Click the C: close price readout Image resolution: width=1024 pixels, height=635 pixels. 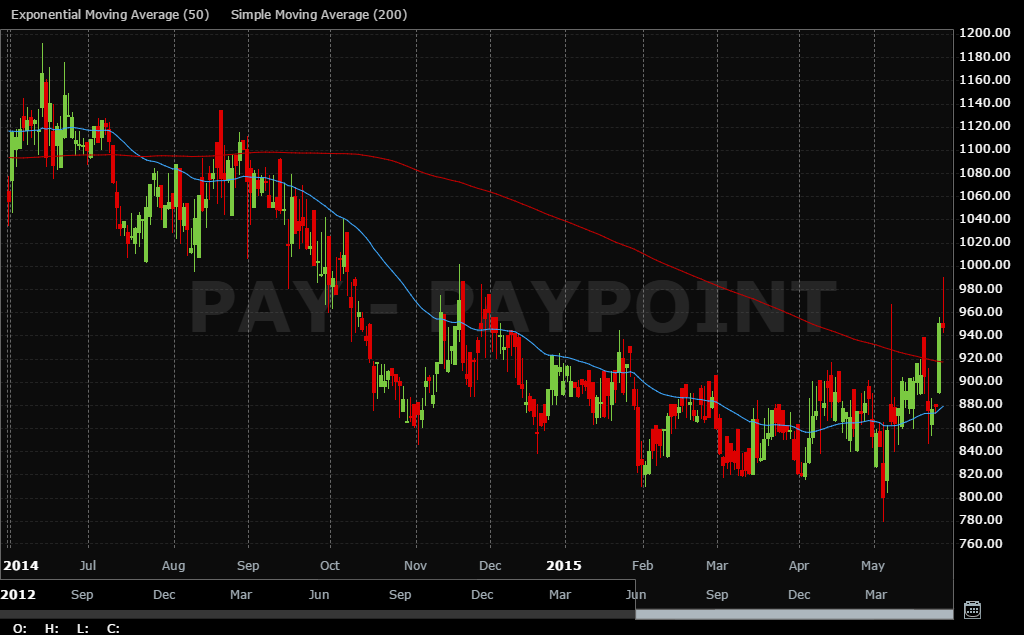(x=113, y=628)
